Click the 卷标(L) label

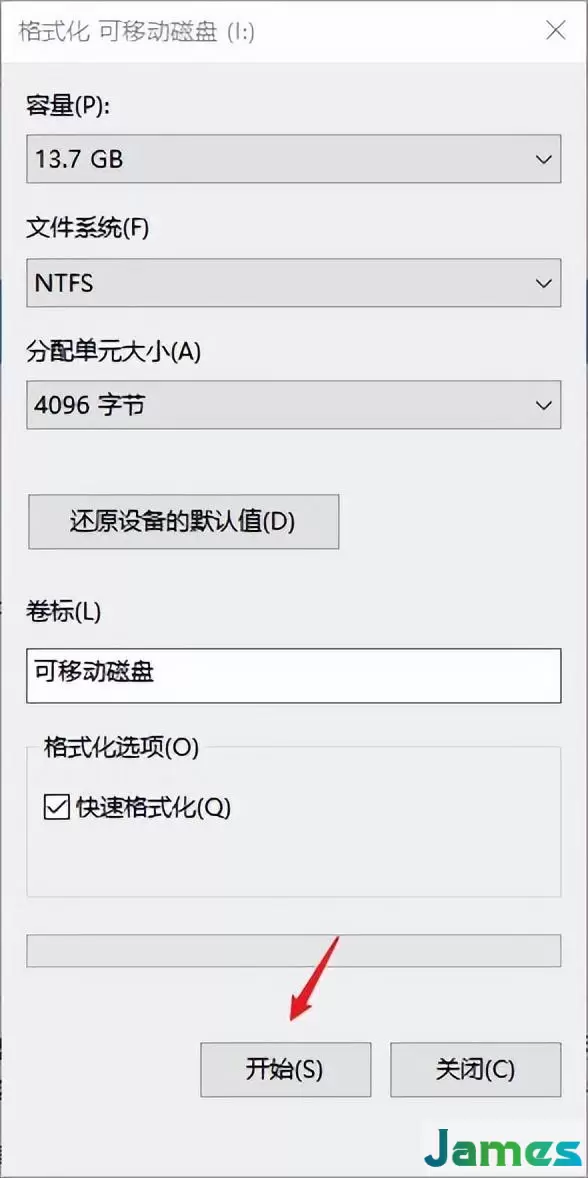pyautogui.click(x=63, y=612)
